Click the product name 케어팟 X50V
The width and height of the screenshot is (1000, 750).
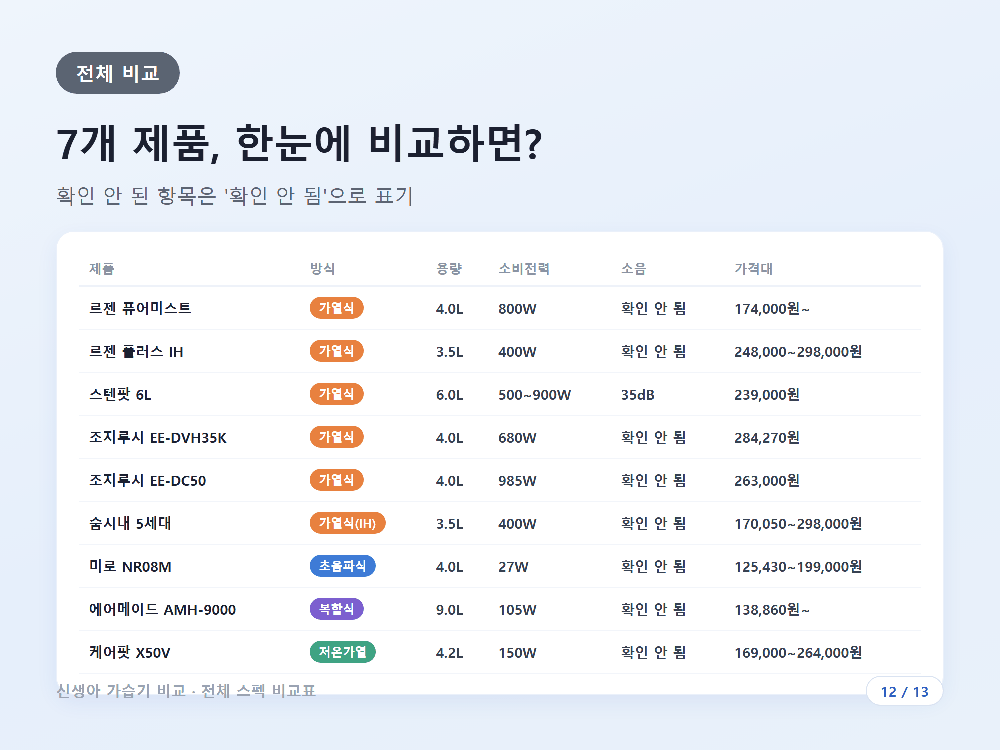pos(129,652)
